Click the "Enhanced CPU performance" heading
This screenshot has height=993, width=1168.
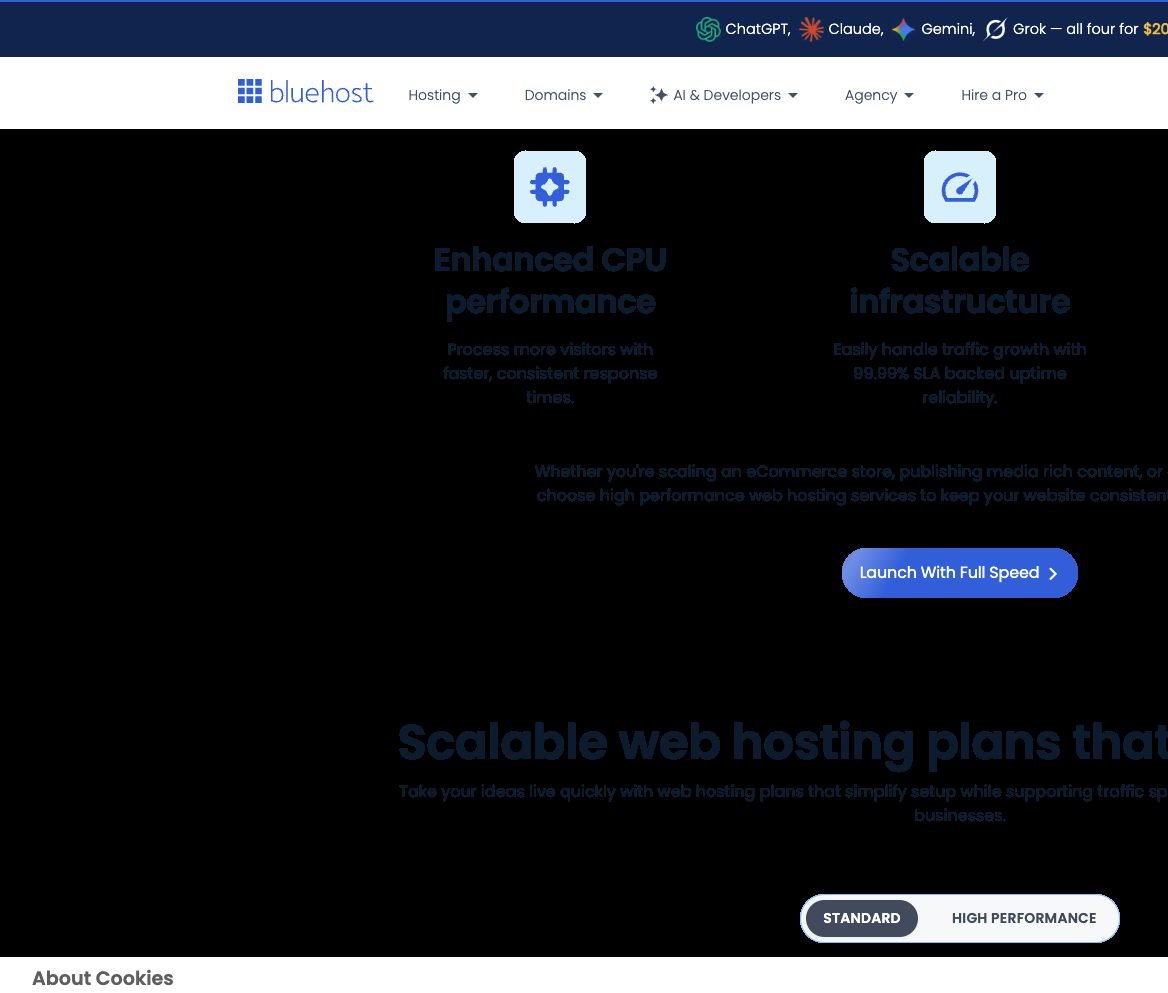coord(550,281)
